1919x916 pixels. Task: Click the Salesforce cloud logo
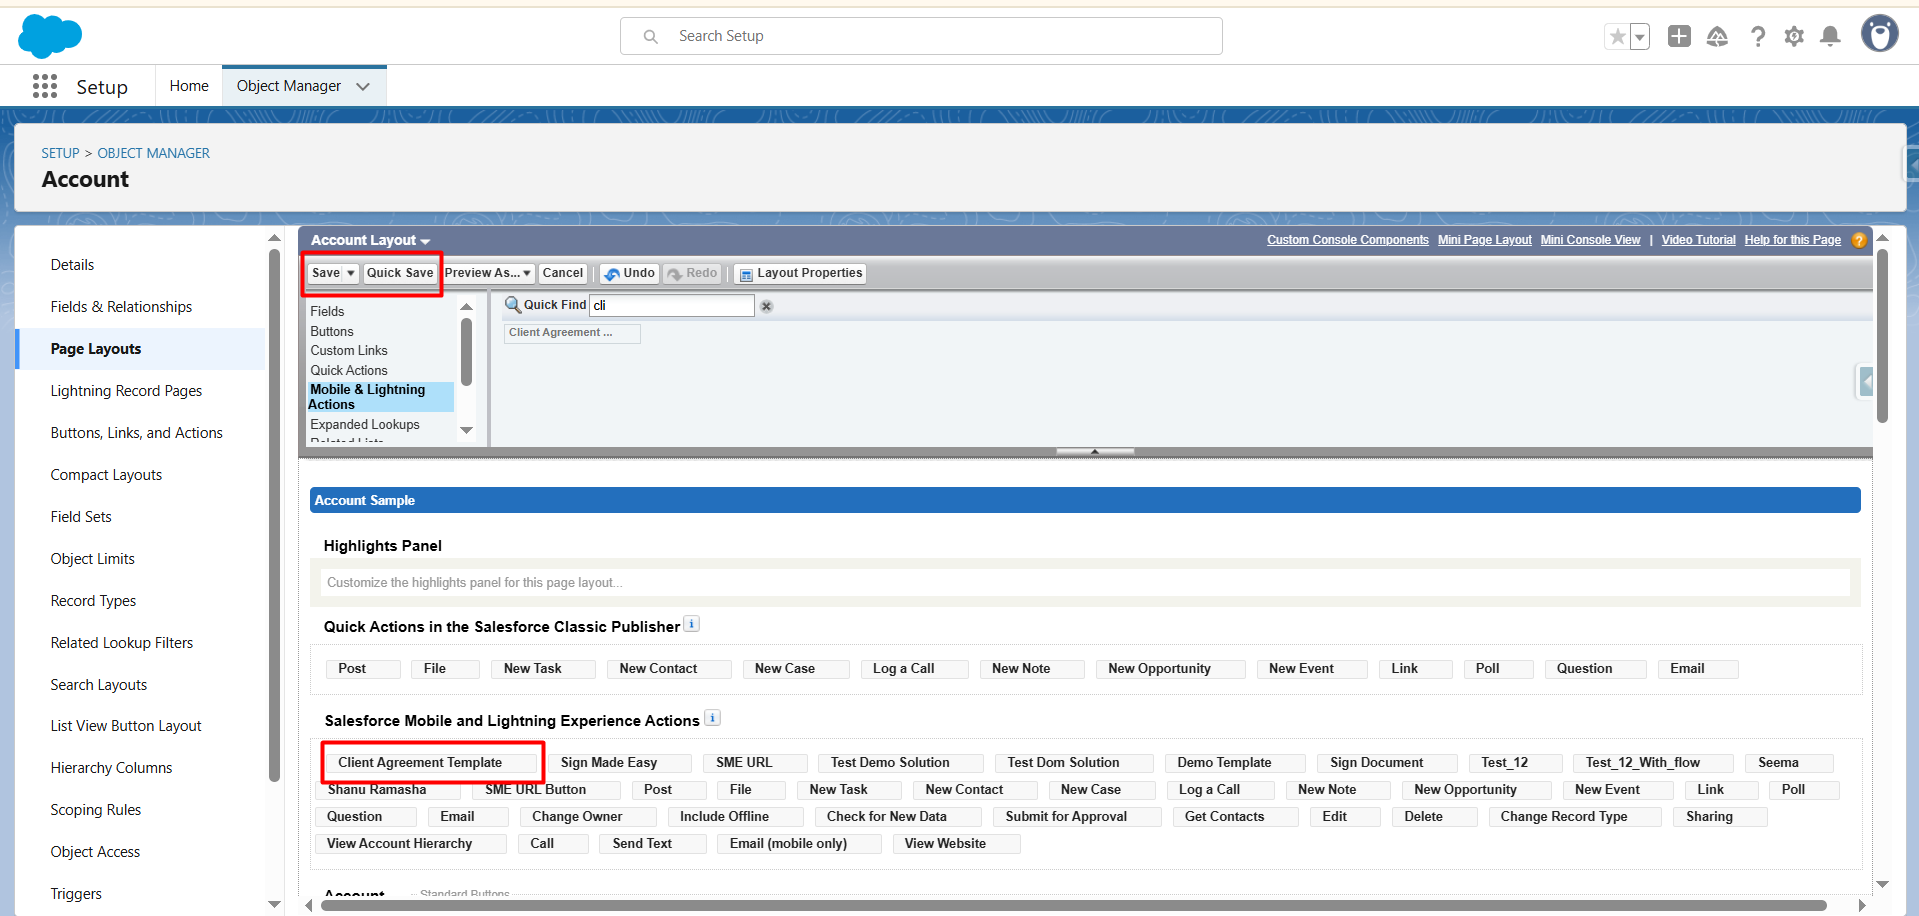(49, 36)
